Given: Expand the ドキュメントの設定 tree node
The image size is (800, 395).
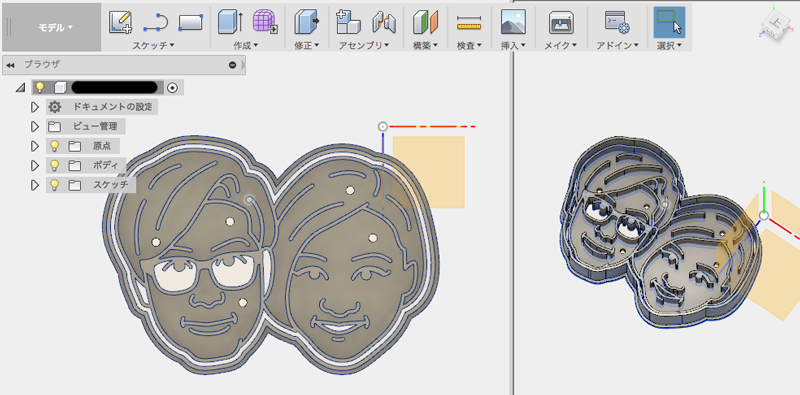Looking at the screenshot, I should coord(35,107).
